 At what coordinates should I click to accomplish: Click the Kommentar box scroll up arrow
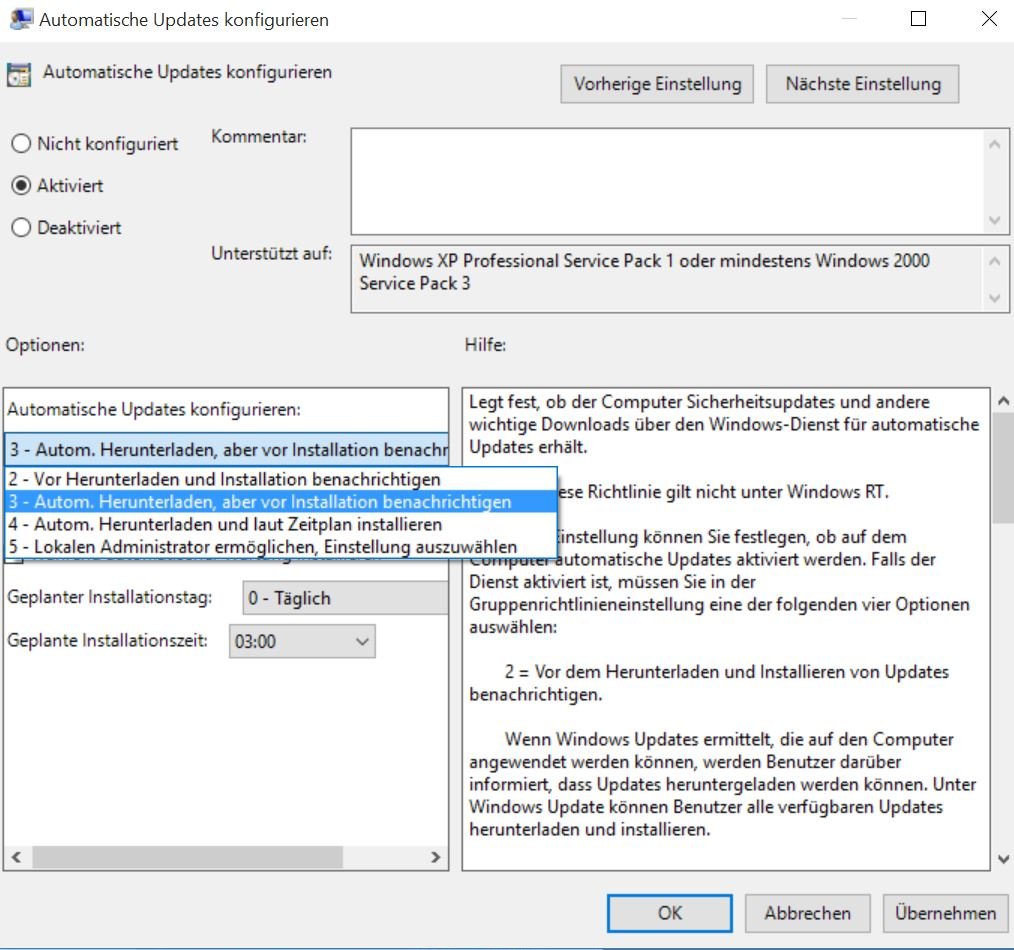click(x=995, y=144)
